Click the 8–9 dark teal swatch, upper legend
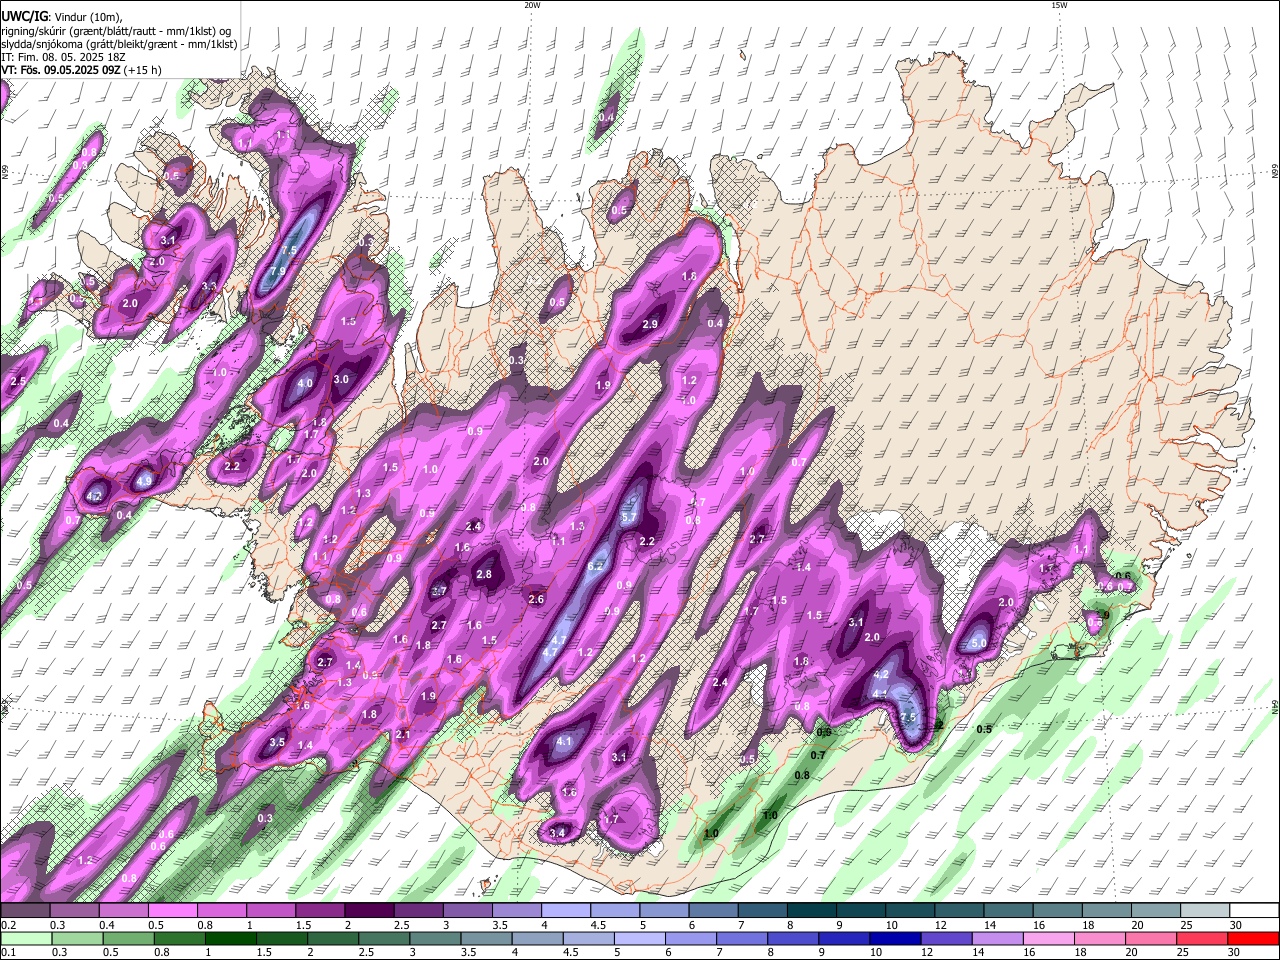1280x960 pixels. tap(812, 911)
